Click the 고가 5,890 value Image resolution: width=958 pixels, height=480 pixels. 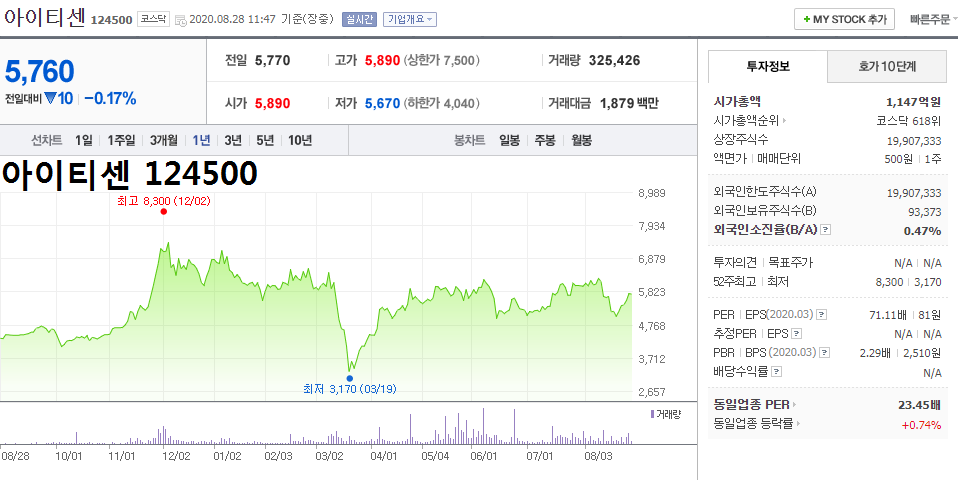click(x=382, y=60)
